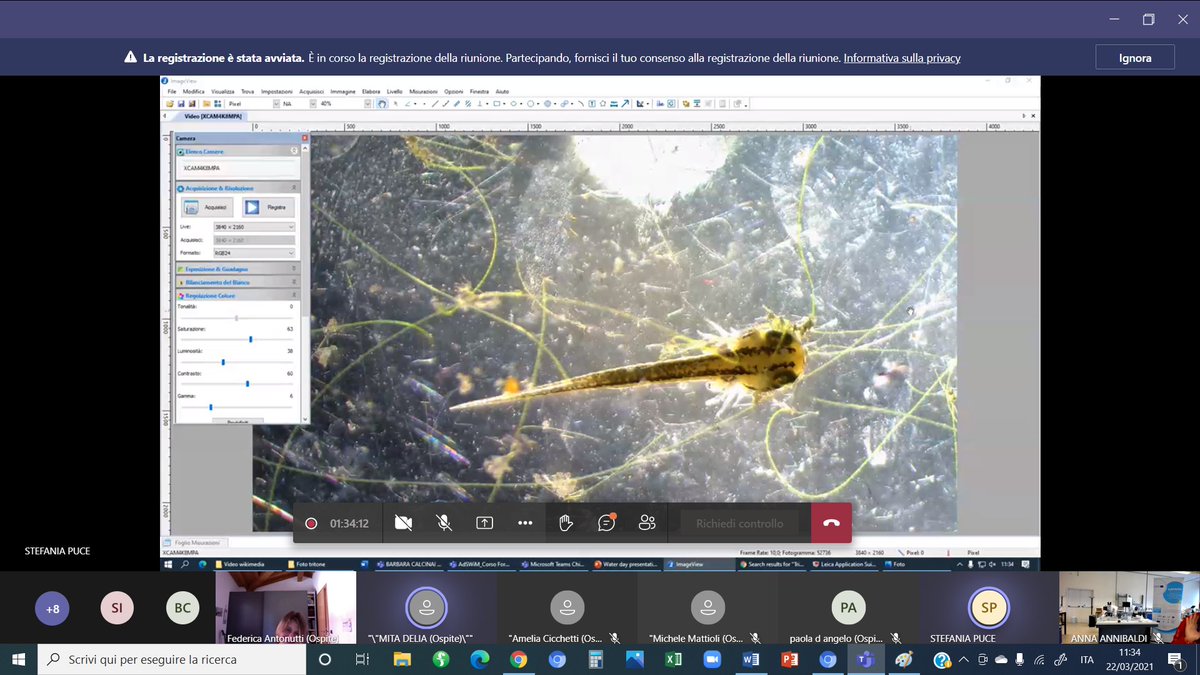Viewport: 1200px width, 675px height.
Task: Click the Richiedi controllo button
Action: (740, 523)
